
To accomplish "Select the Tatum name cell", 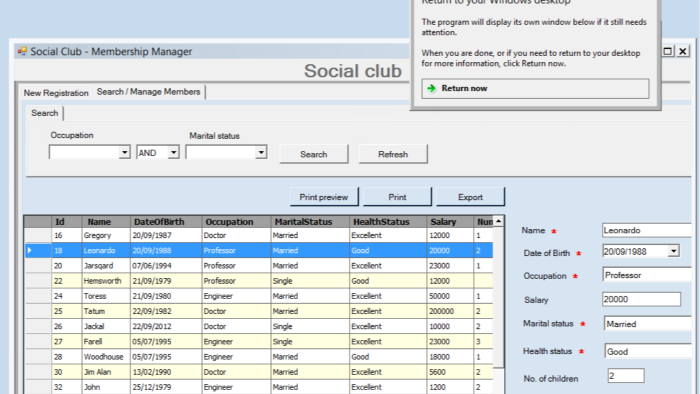I will click(106, 311).
